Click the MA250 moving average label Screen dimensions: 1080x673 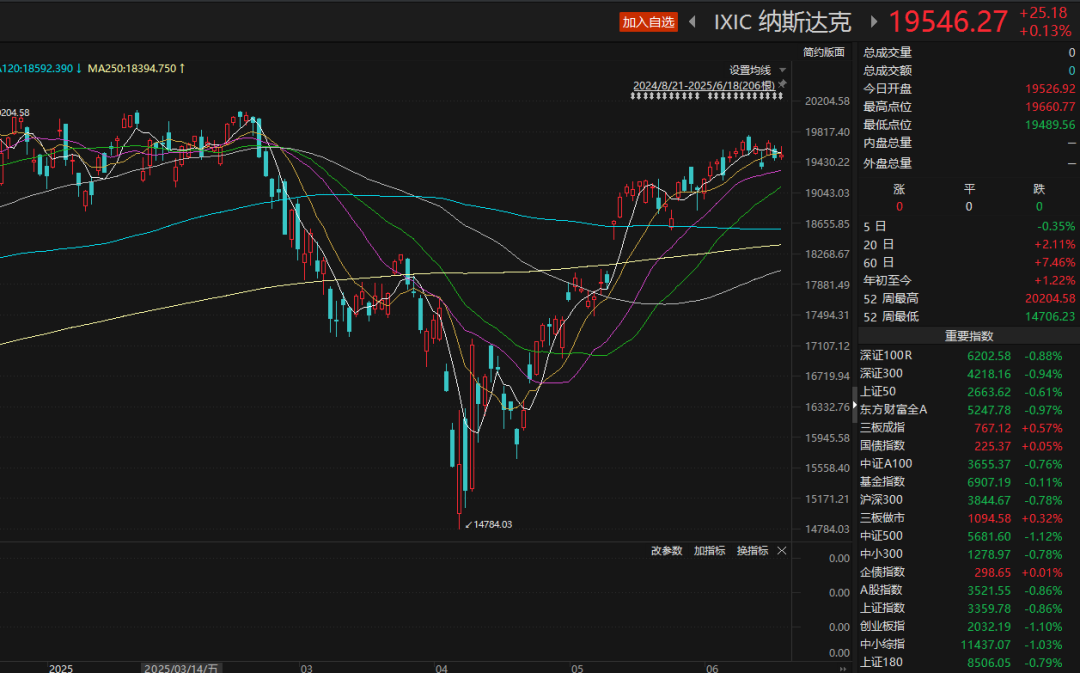(x=130, y=68)
